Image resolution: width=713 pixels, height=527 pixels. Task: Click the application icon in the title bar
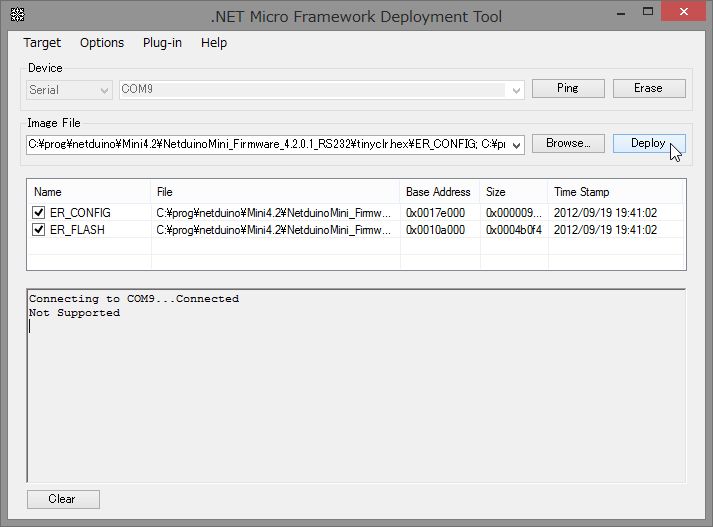(x=17, y=15)
